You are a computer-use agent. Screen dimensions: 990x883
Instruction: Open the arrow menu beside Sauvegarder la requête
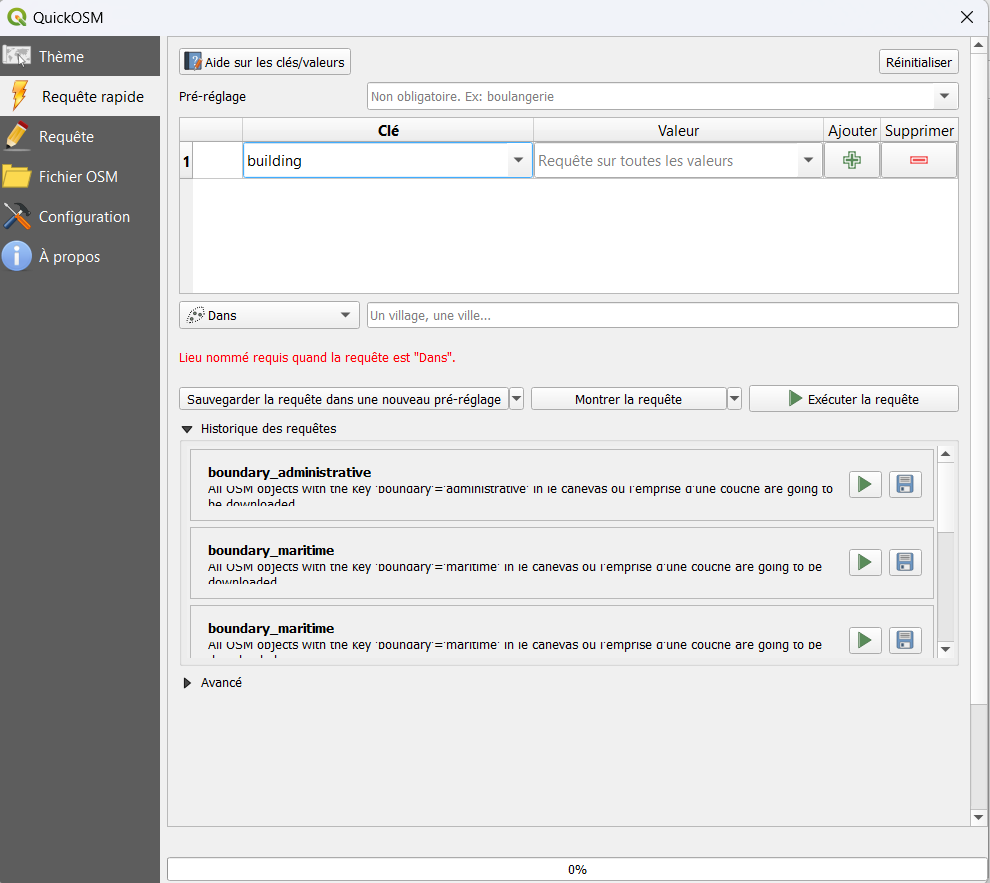516,399
